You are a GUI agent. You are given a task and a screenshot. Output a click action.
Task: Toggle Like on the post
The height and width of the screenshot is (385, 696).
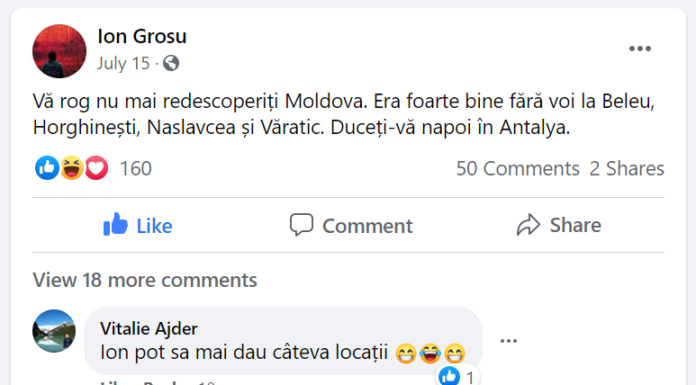(x=138, y=225)
